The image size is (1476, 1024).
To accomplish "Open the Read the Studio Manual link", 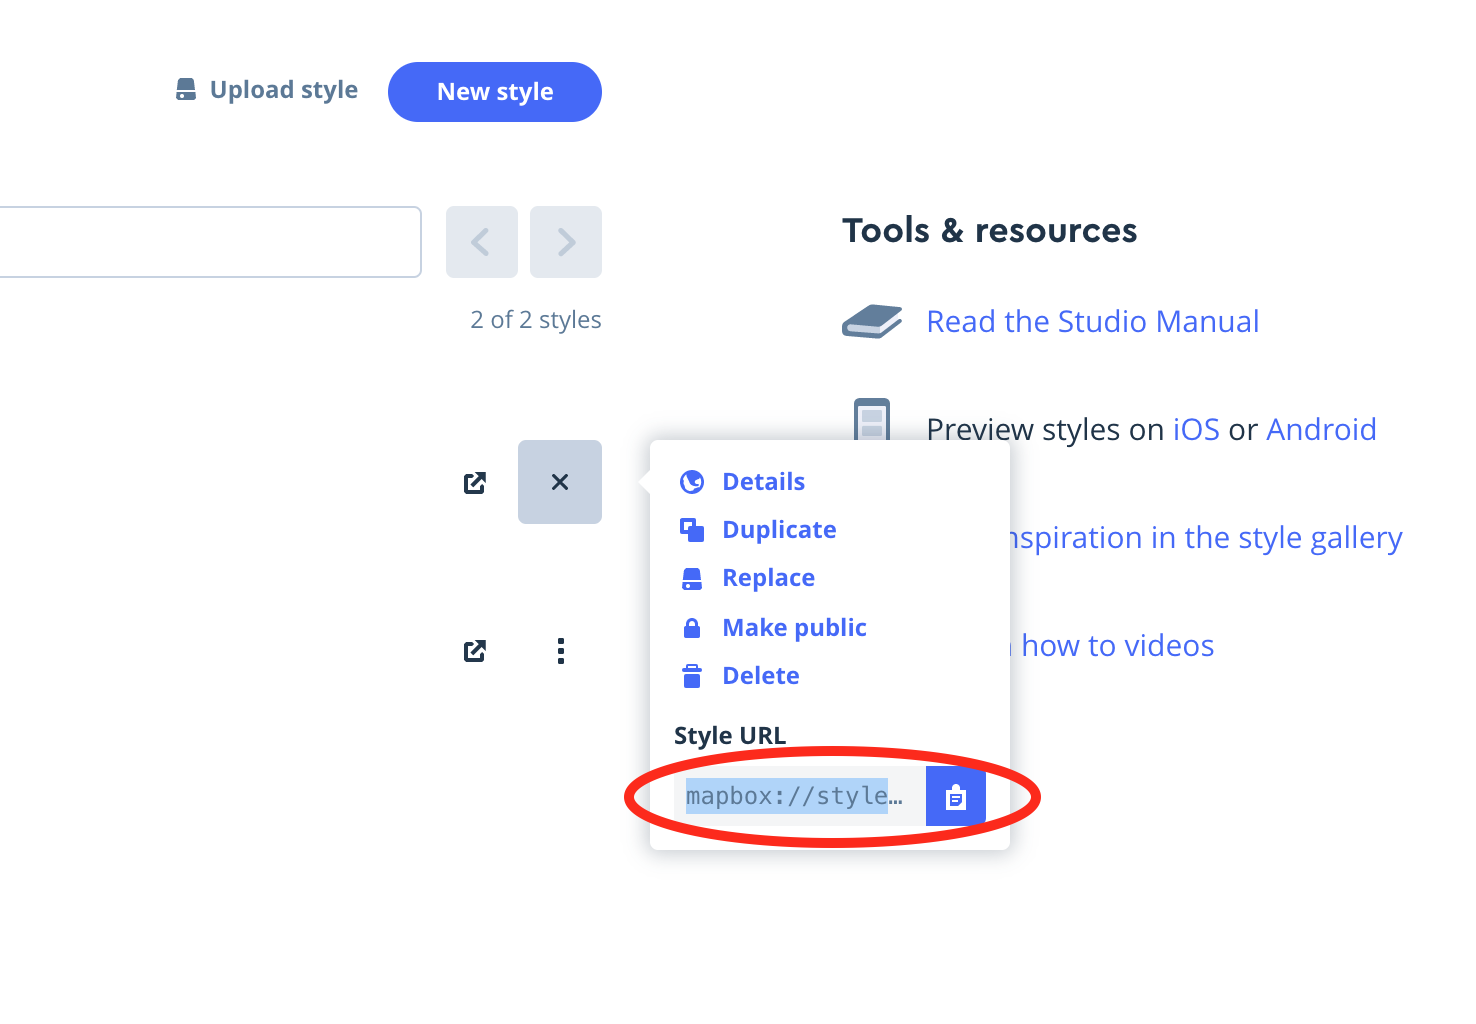I will pyautogui.click(x=1092, y=322).
